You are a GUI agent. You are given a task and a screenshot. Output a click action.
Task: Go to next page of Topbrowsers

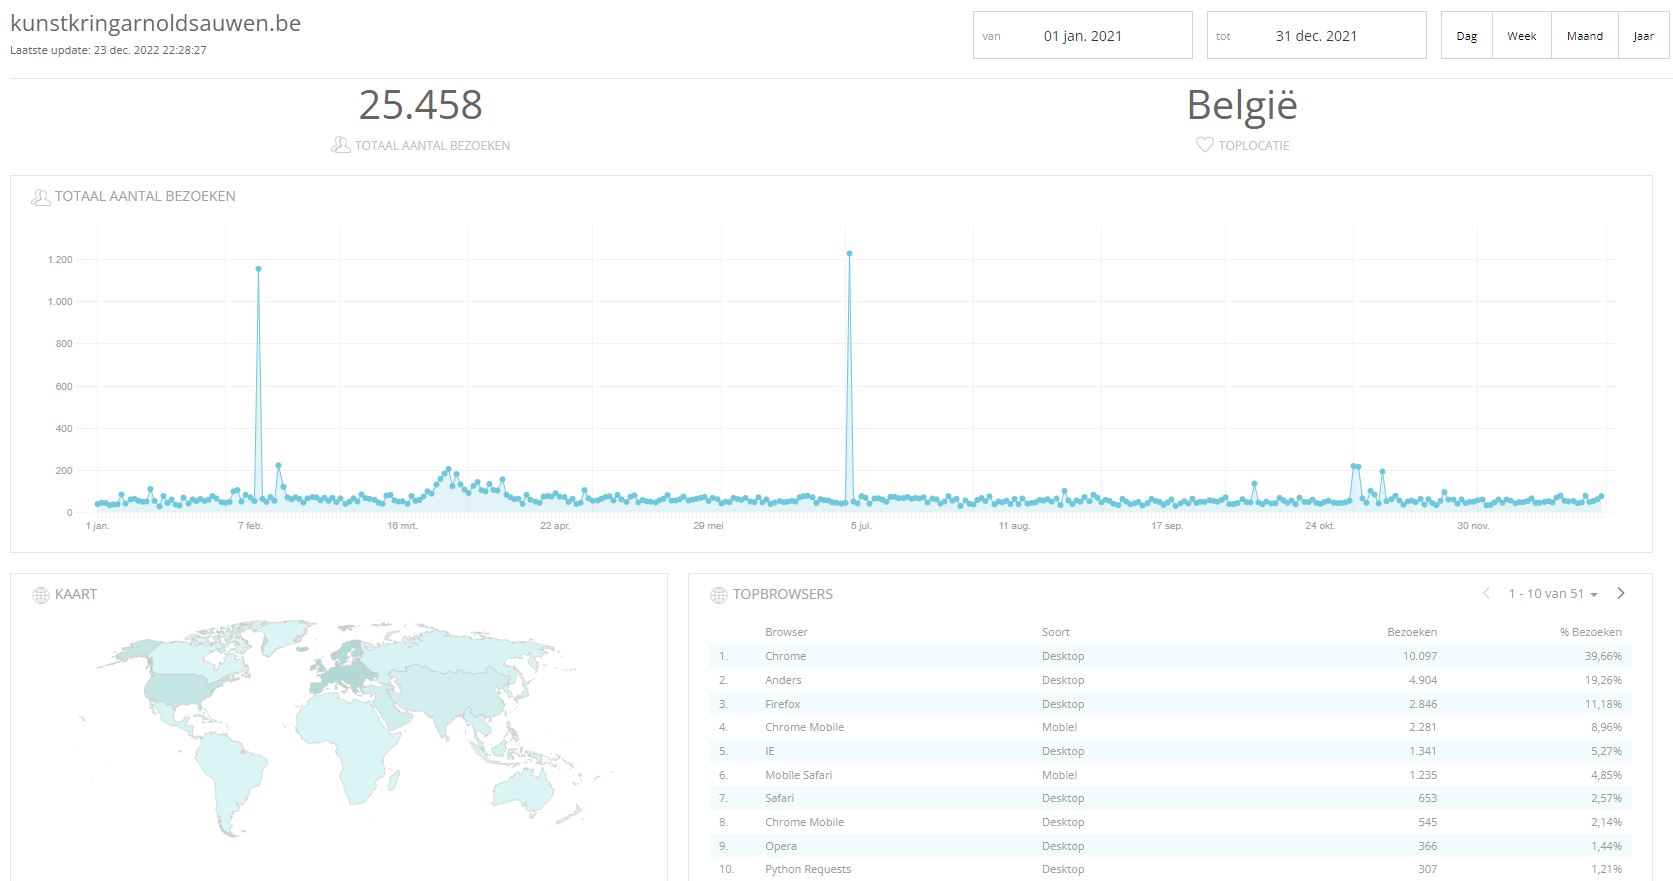tap(1621, 593)
